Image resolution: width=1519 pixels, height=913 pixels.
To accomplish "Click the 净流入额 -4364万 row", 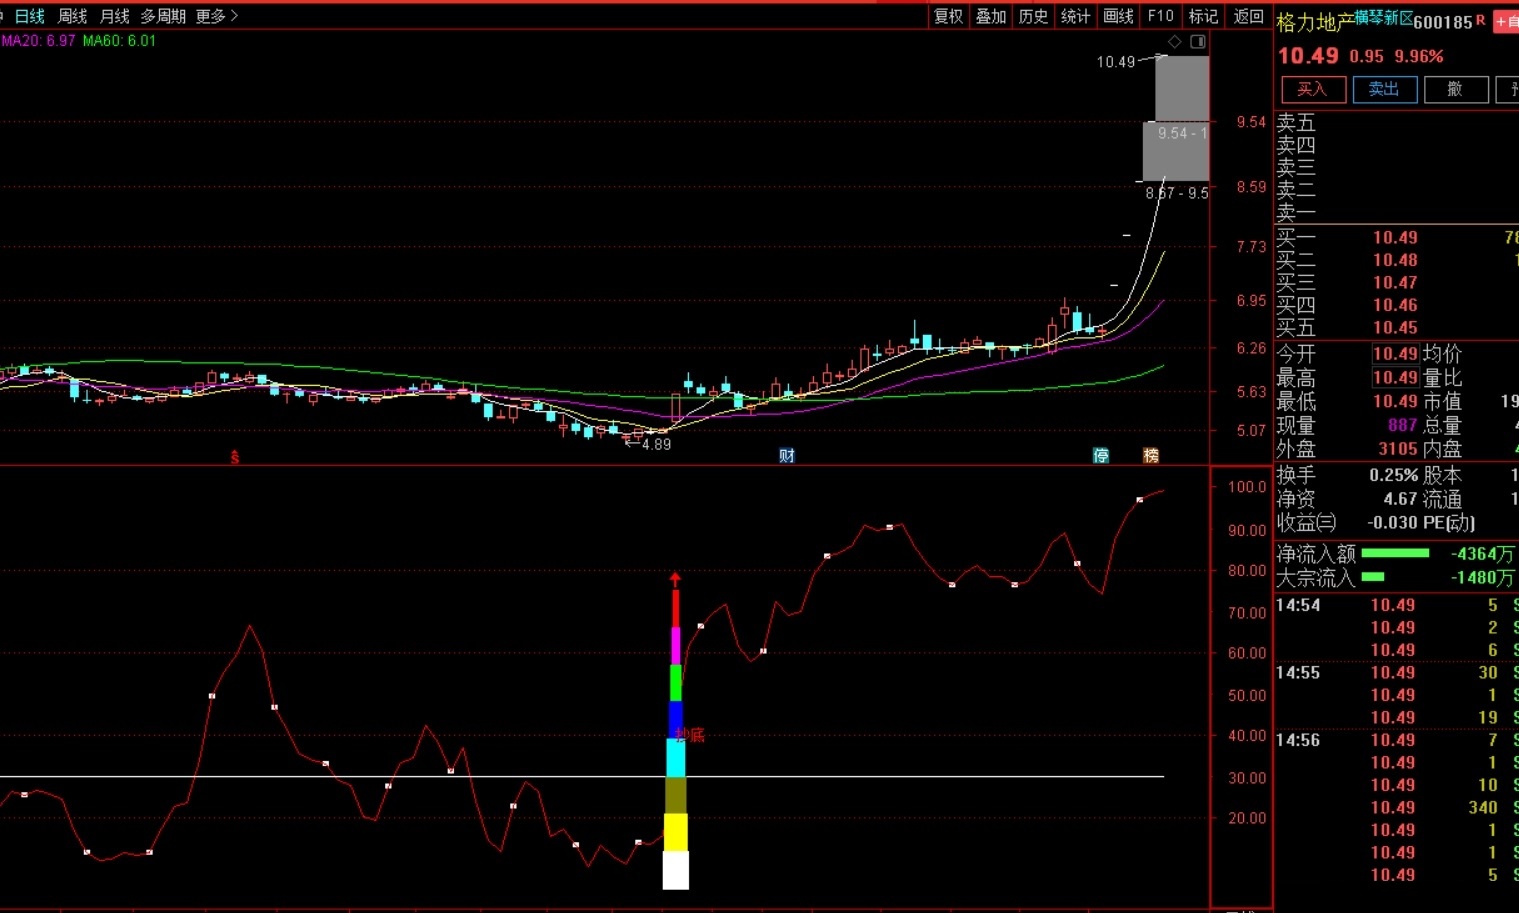I will 1397,554.
